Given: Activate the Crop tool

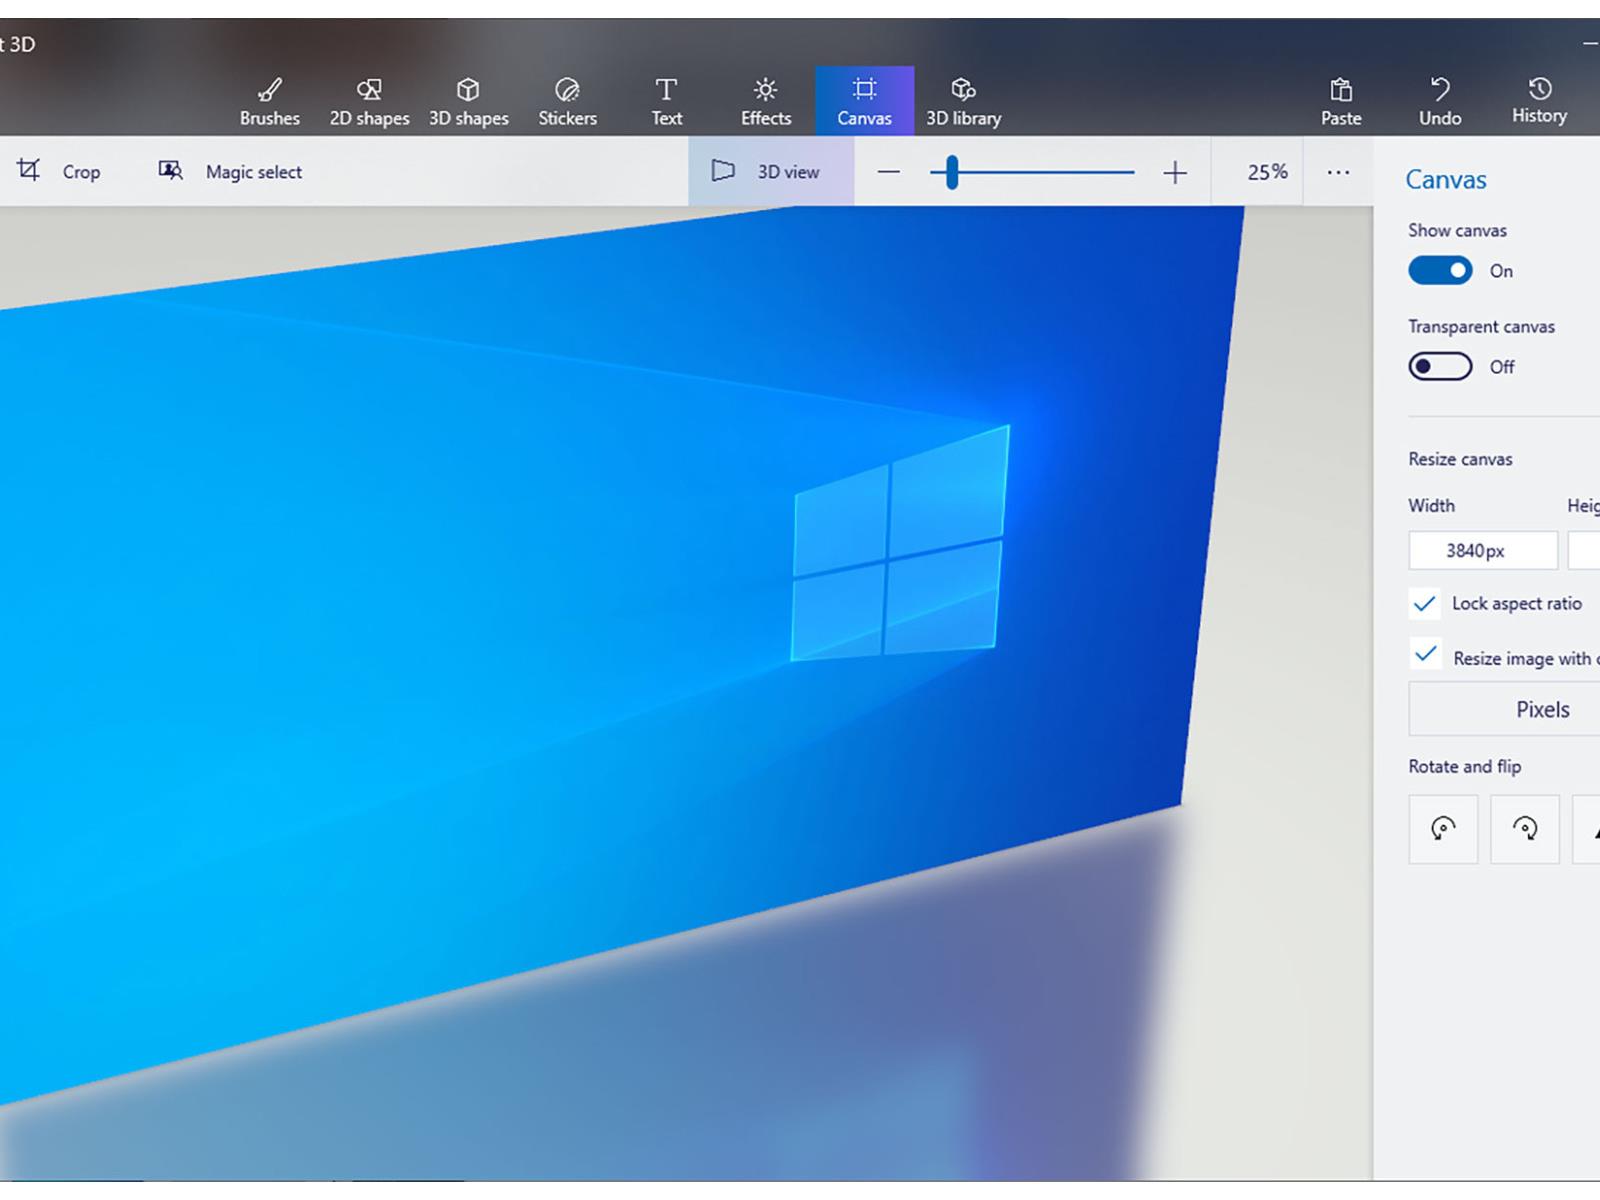Looking at the screenshot, I should pyautogui.click(x=59, y=171).
